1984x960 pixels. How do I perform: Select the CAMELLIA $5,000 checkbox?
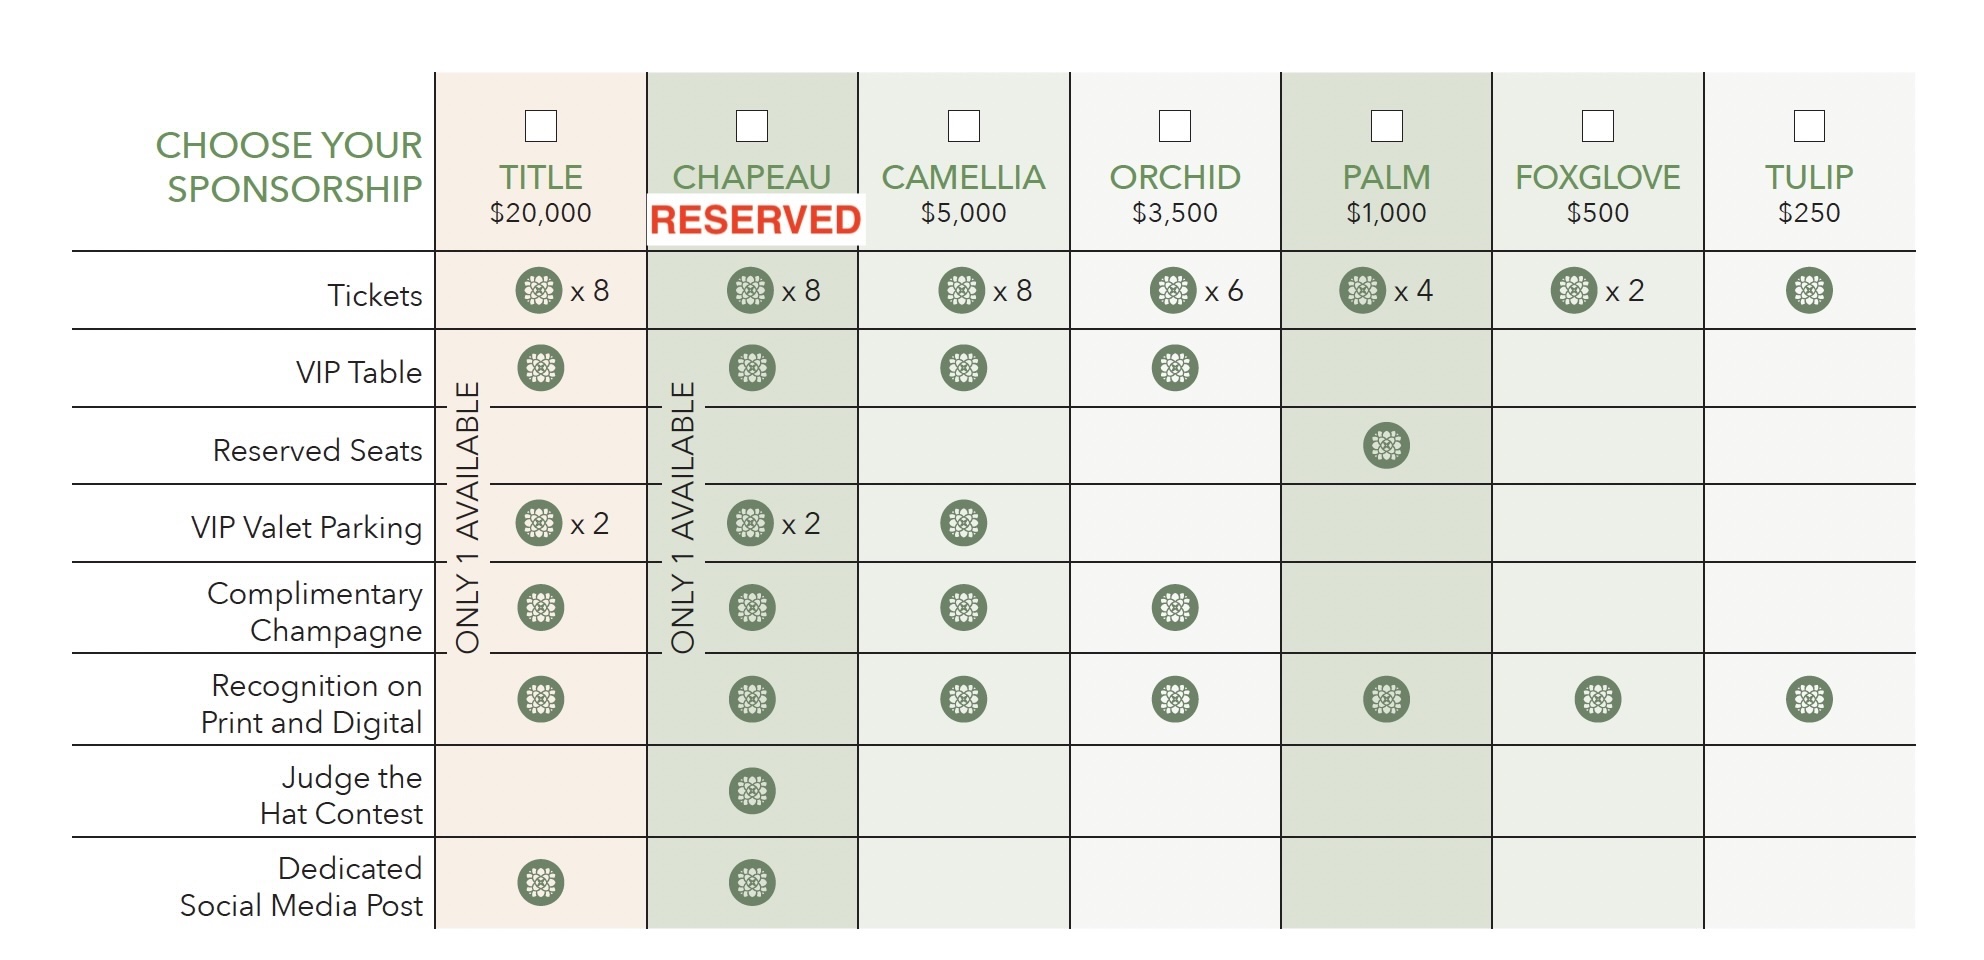click(x=964, y=126)
